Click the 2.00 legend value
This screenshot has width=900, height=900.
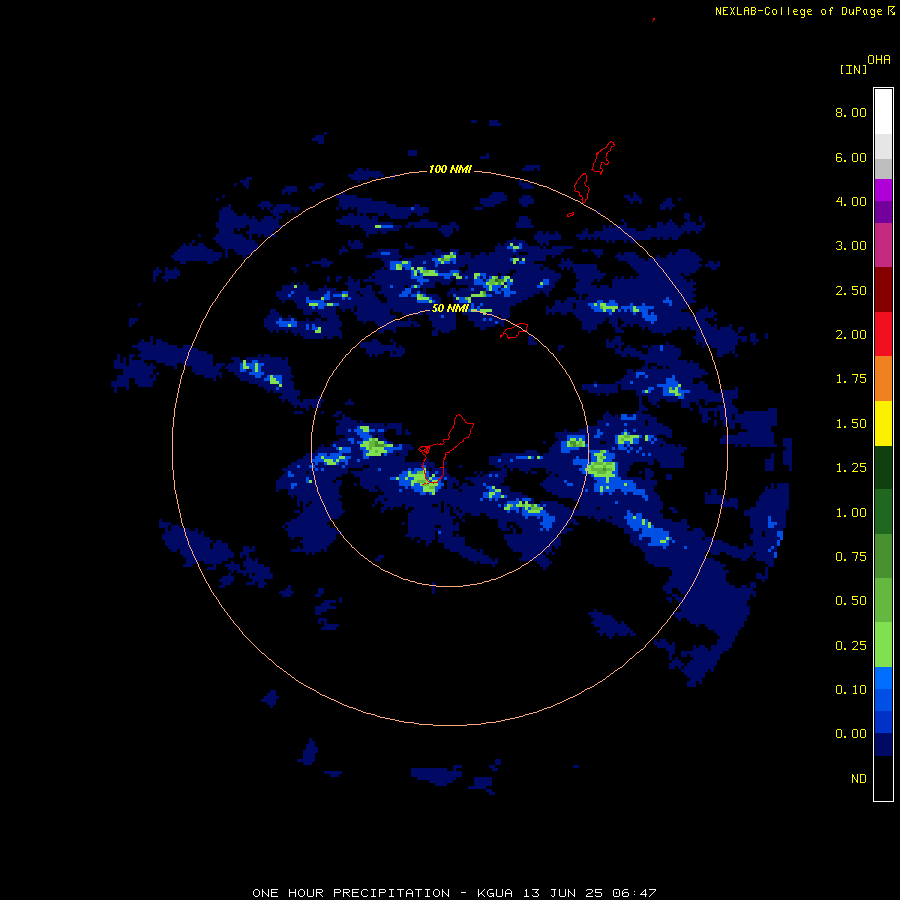851,335
